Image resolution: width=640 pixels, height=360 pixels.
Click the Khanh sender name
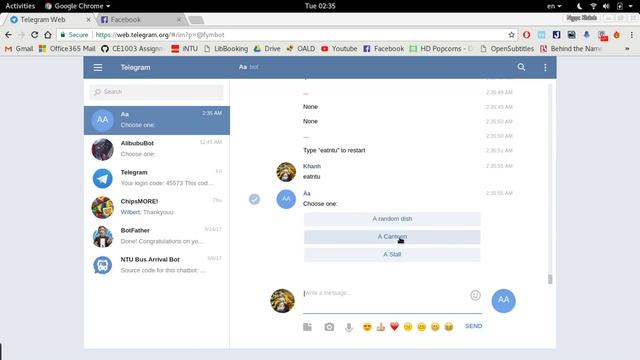tap(312, 166)
